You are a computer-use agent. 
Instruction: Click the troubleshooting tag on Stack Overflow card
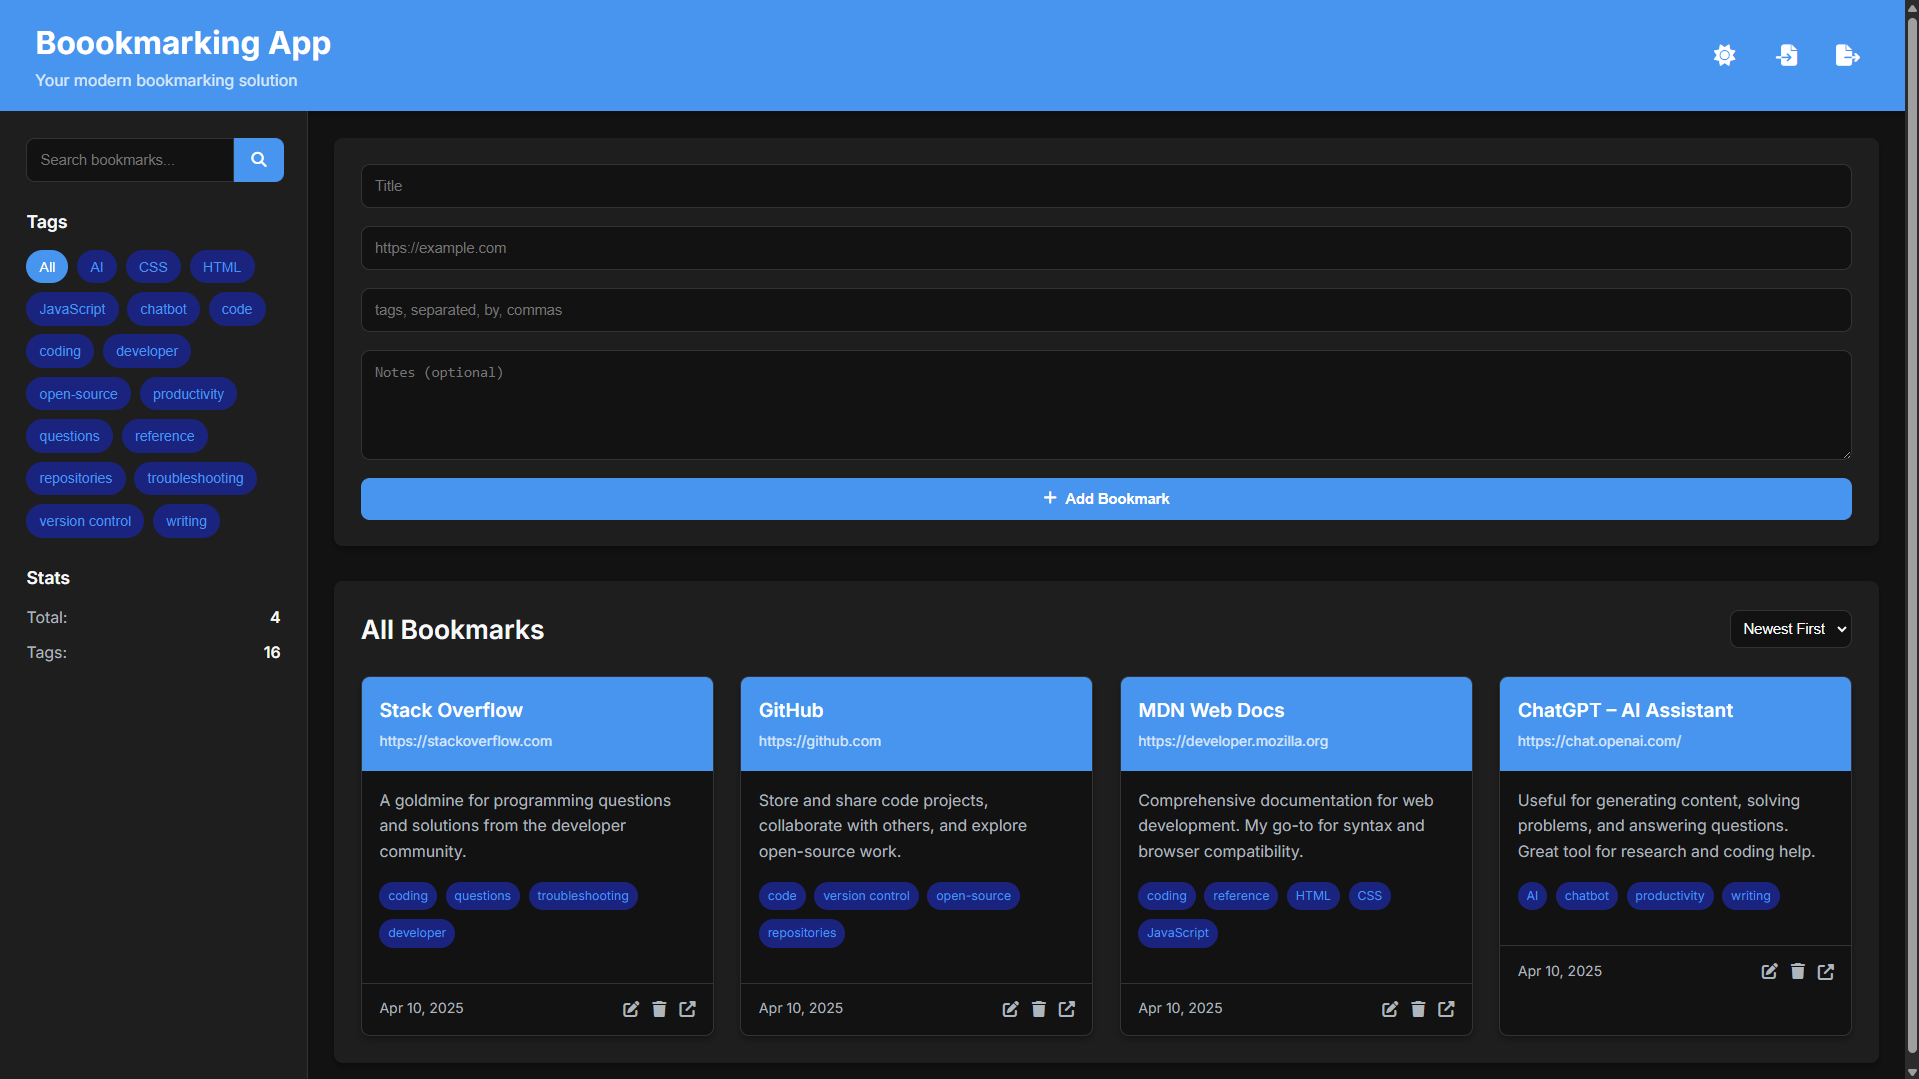583,896
